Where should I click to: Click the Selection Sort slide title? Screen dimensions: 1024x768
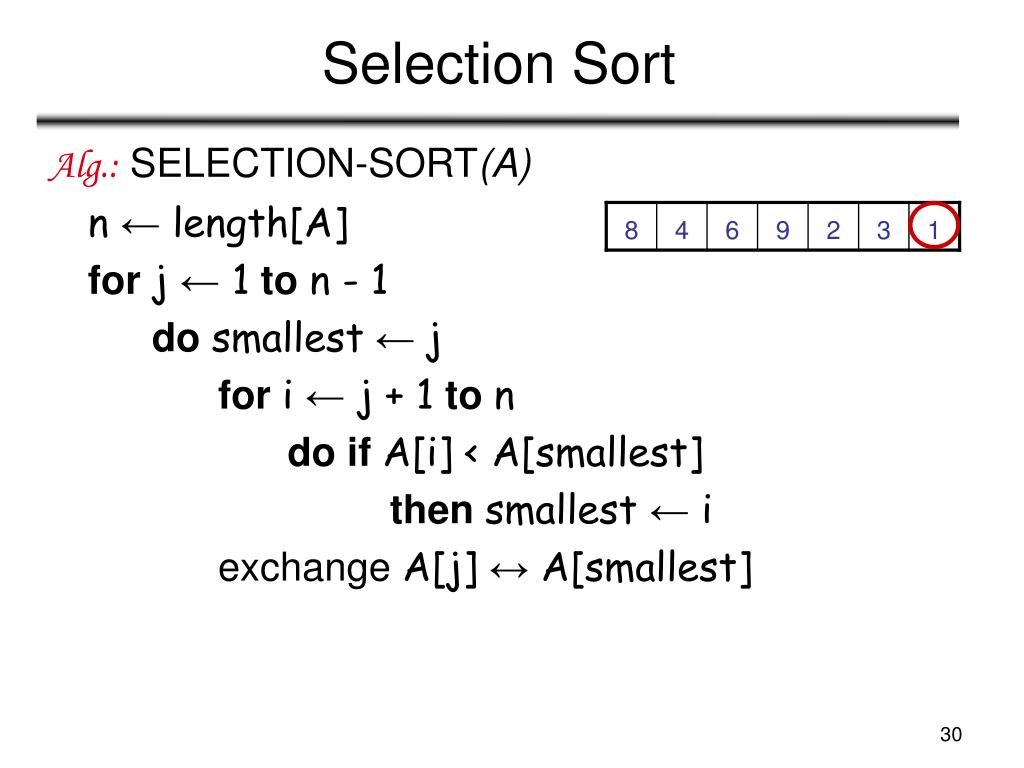498,63
